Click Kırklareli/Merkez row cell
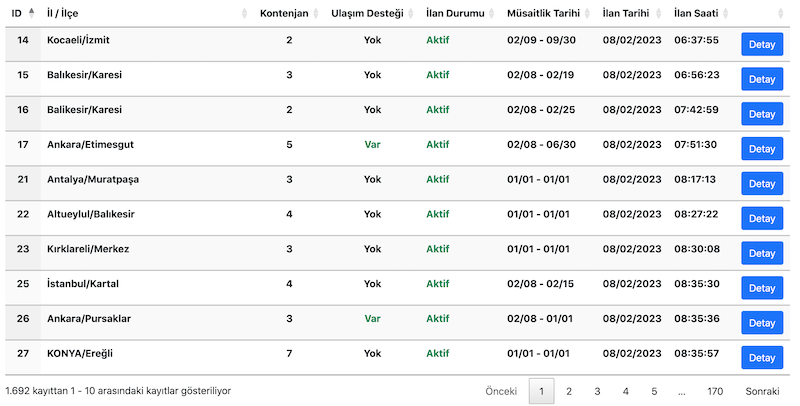The image size is (800, 406). [x=88, y=249]
